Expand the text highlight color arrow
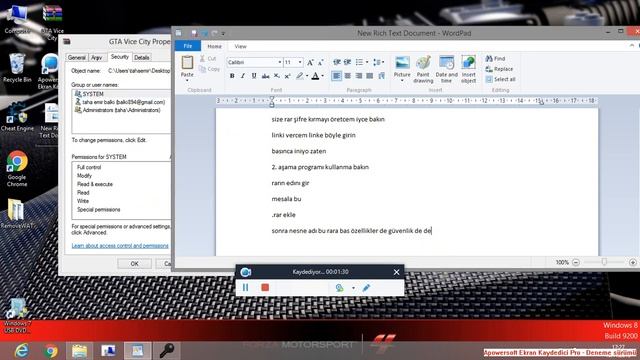 [307, 76]
